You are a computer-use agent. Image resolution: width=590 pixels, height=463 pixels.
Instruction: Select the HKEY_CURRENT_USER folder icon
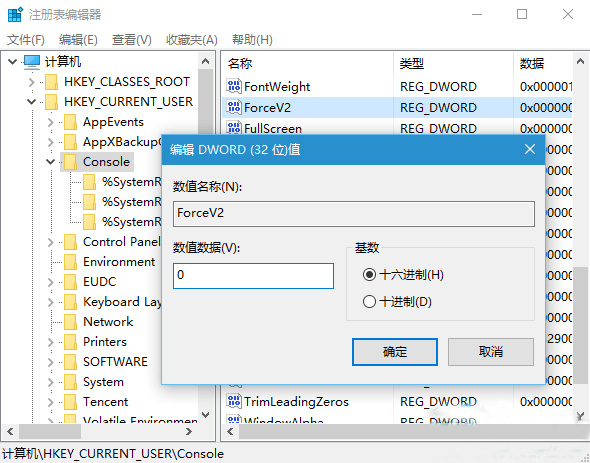tap(51, 102)
